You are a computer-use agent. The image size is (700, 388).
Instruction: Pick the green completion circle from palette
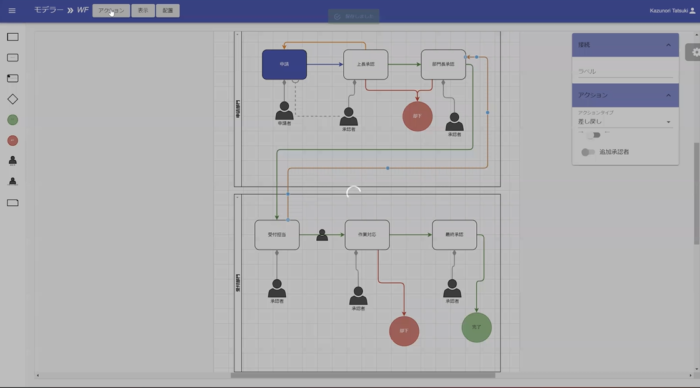pos(12,120)
